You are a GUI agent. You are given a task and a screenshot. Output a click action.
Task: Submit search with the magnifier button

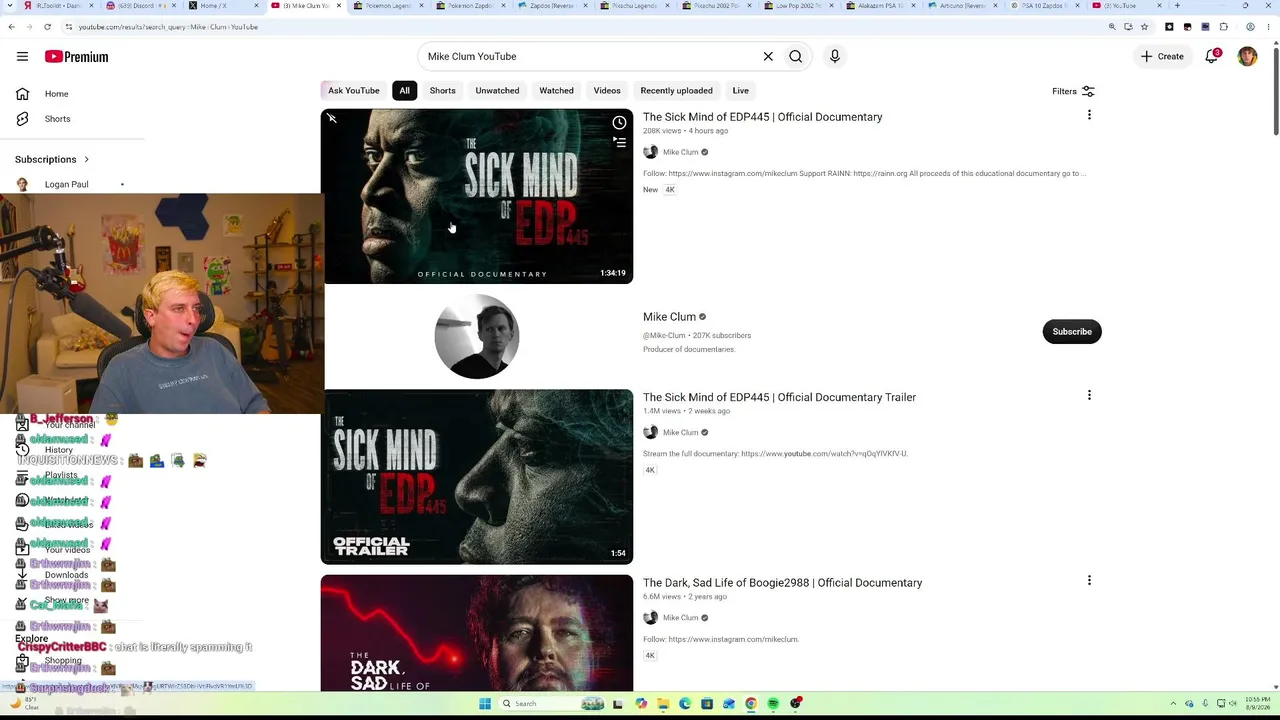[796, 57]
